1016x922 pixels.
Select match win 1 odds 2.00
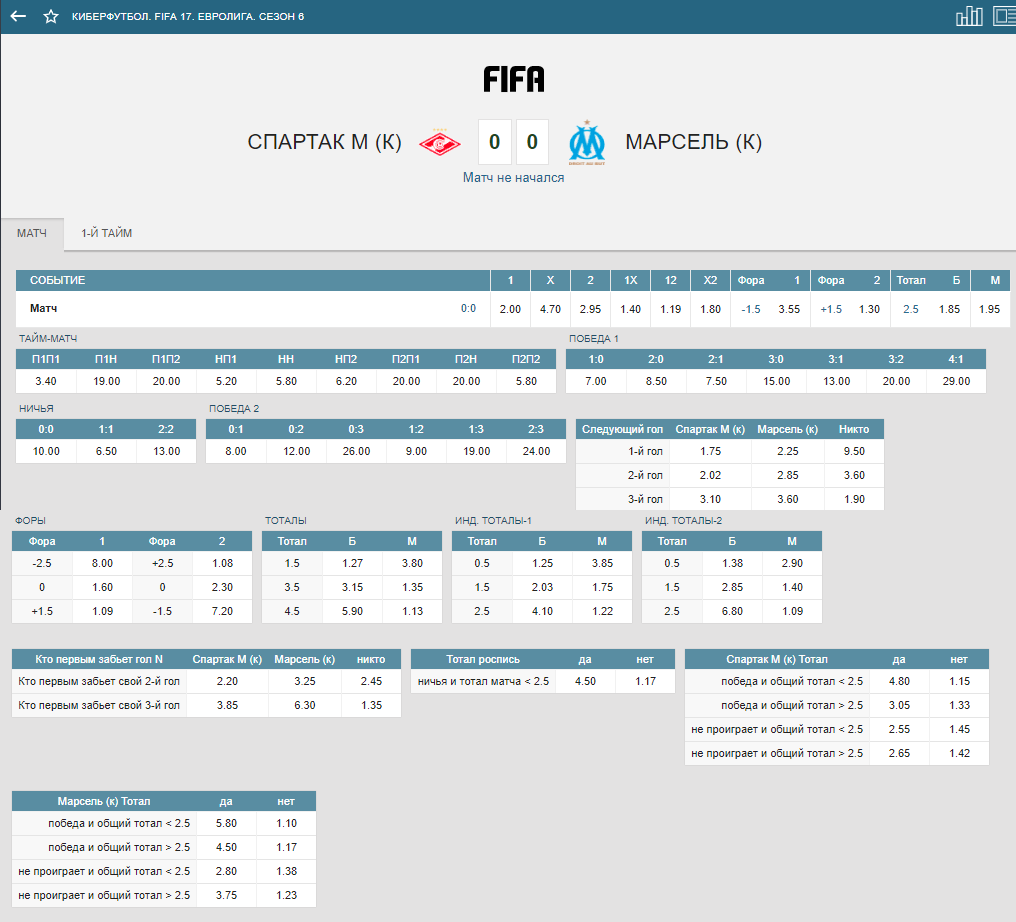[510, 309]
